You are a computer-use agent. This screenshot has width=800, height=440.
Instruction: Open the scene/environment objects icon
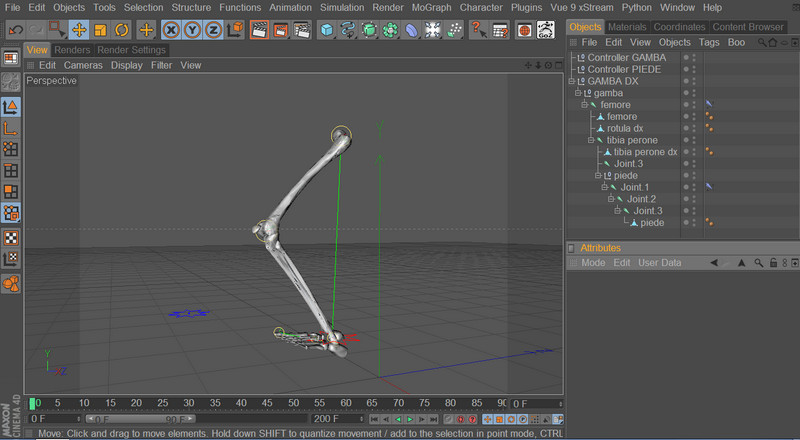click(433, 30)
